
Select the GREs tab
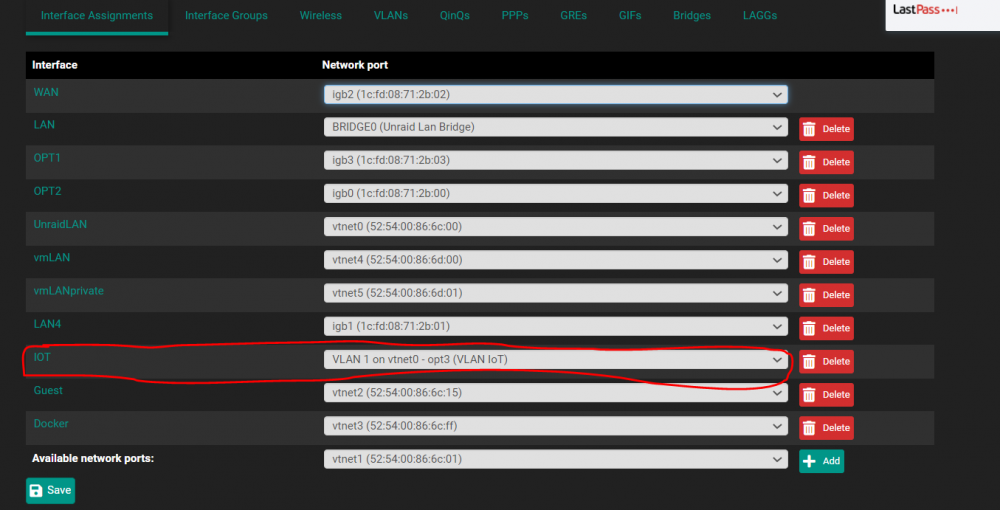pos(572,15)
